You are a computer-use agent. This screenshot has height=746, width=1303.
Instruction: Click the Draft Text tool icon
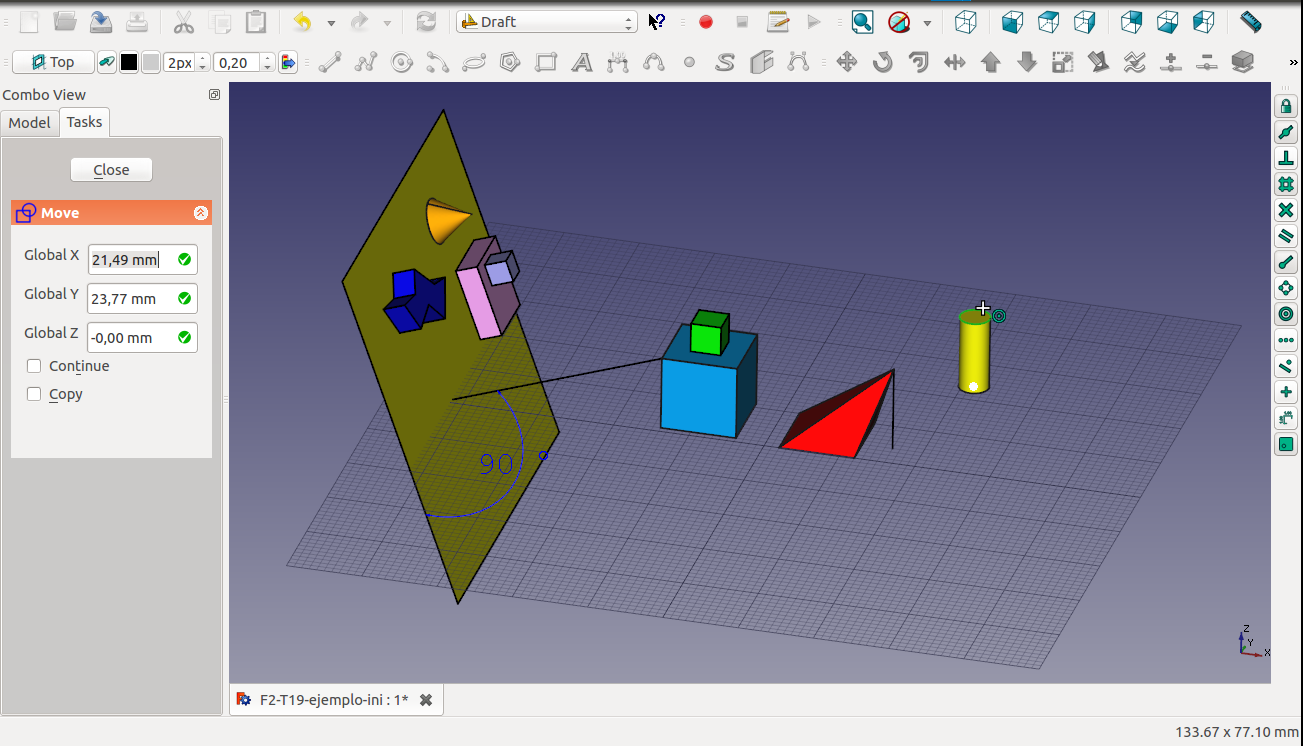[x=581, y=62]
